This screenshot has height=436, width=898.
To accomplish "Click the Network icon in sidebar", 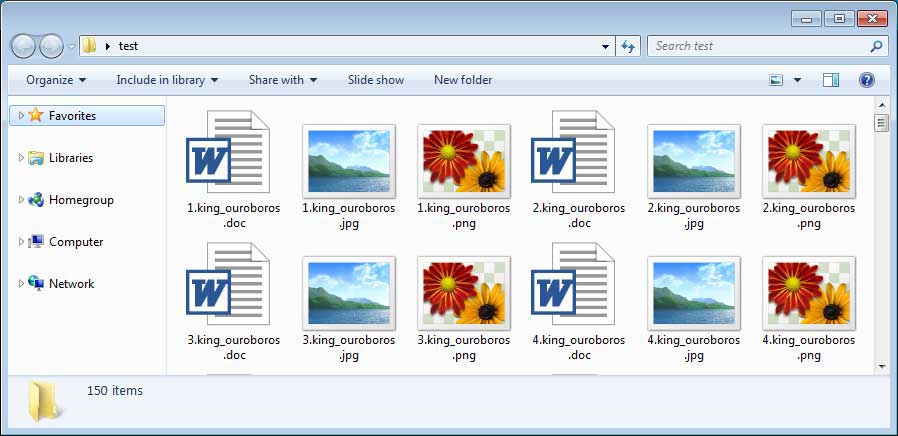I will click(36, 284).
